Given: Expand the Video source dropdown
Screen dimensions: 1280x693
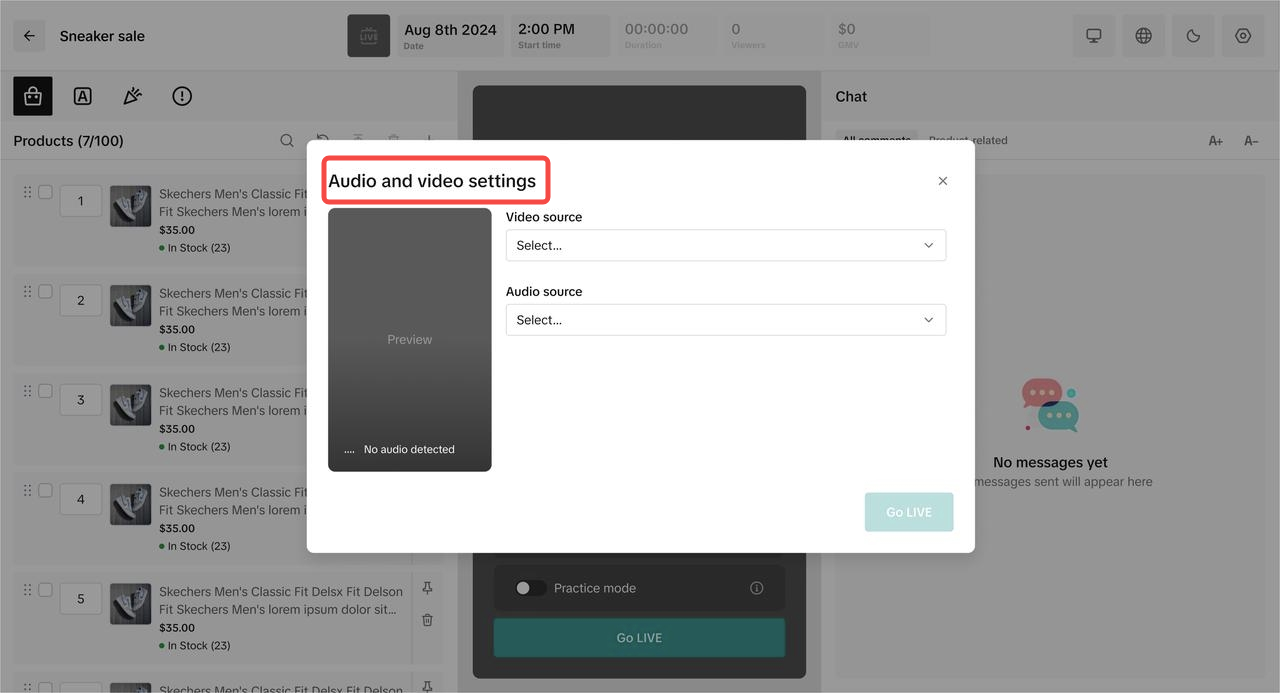Looking at the screenshot, I should pyautogui.click(x=726, y=245).
